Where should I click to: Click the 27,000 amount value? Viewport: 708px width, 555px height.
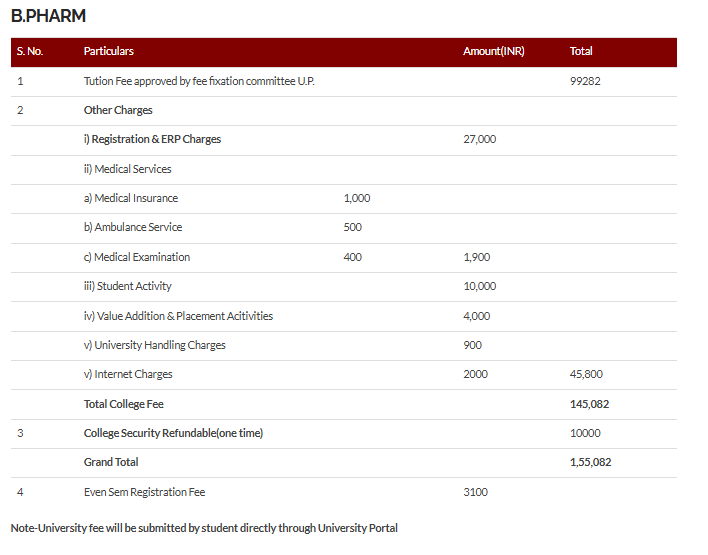pyautogui.click(x=480, y=139)
